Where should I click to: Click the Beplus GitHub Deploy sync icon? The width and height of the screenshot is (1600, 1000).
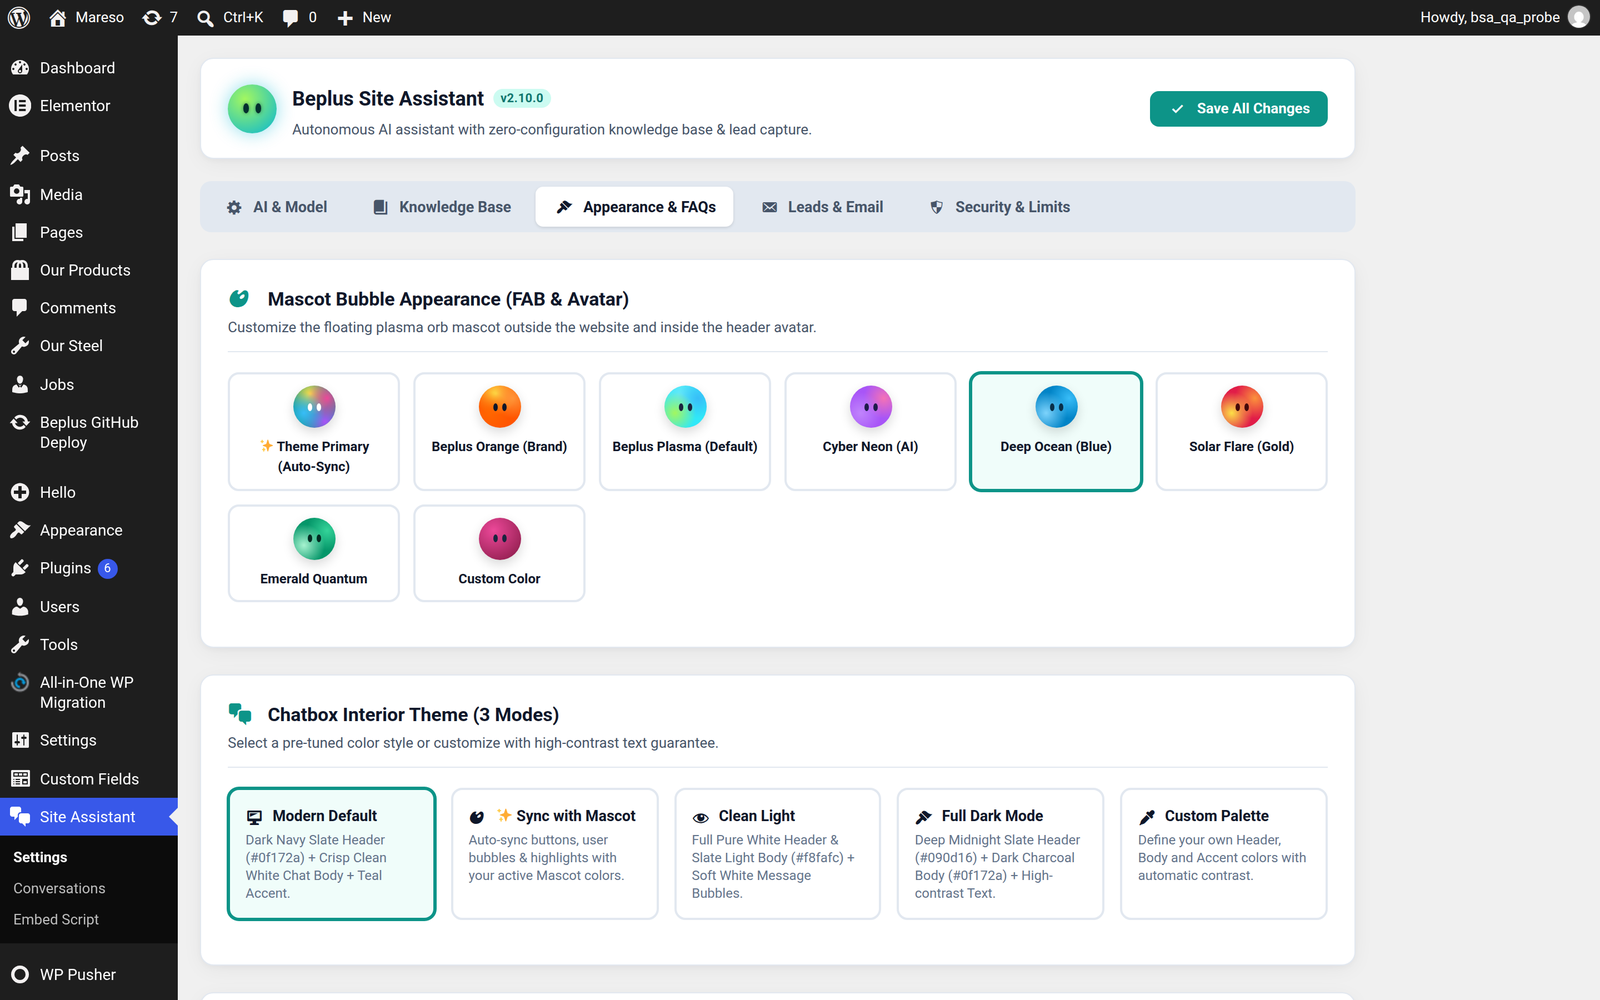[x=20, y=422]
